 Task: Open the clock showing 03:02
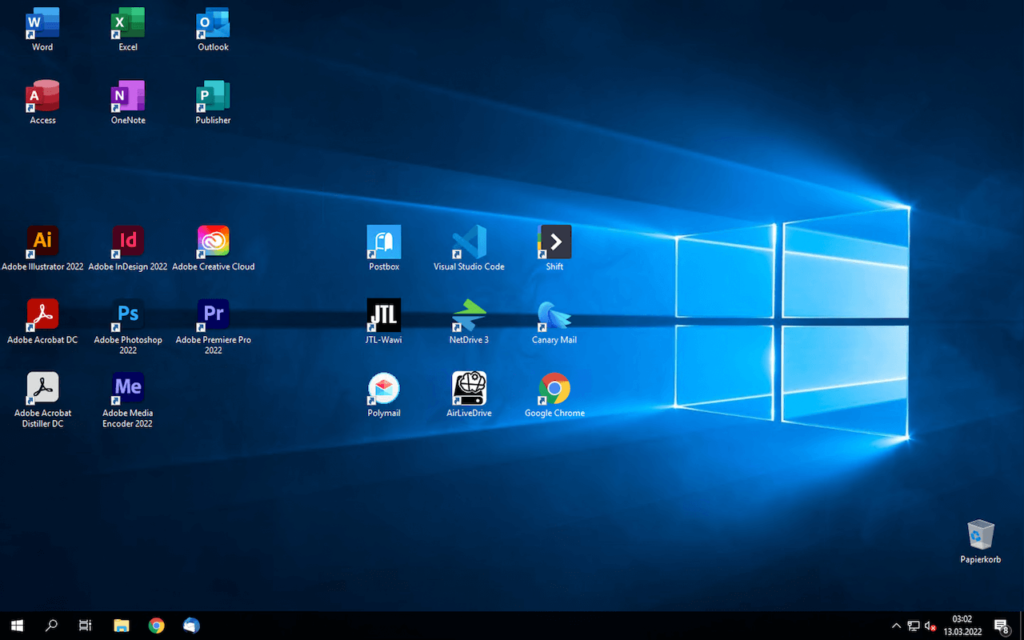pos(962,626)
